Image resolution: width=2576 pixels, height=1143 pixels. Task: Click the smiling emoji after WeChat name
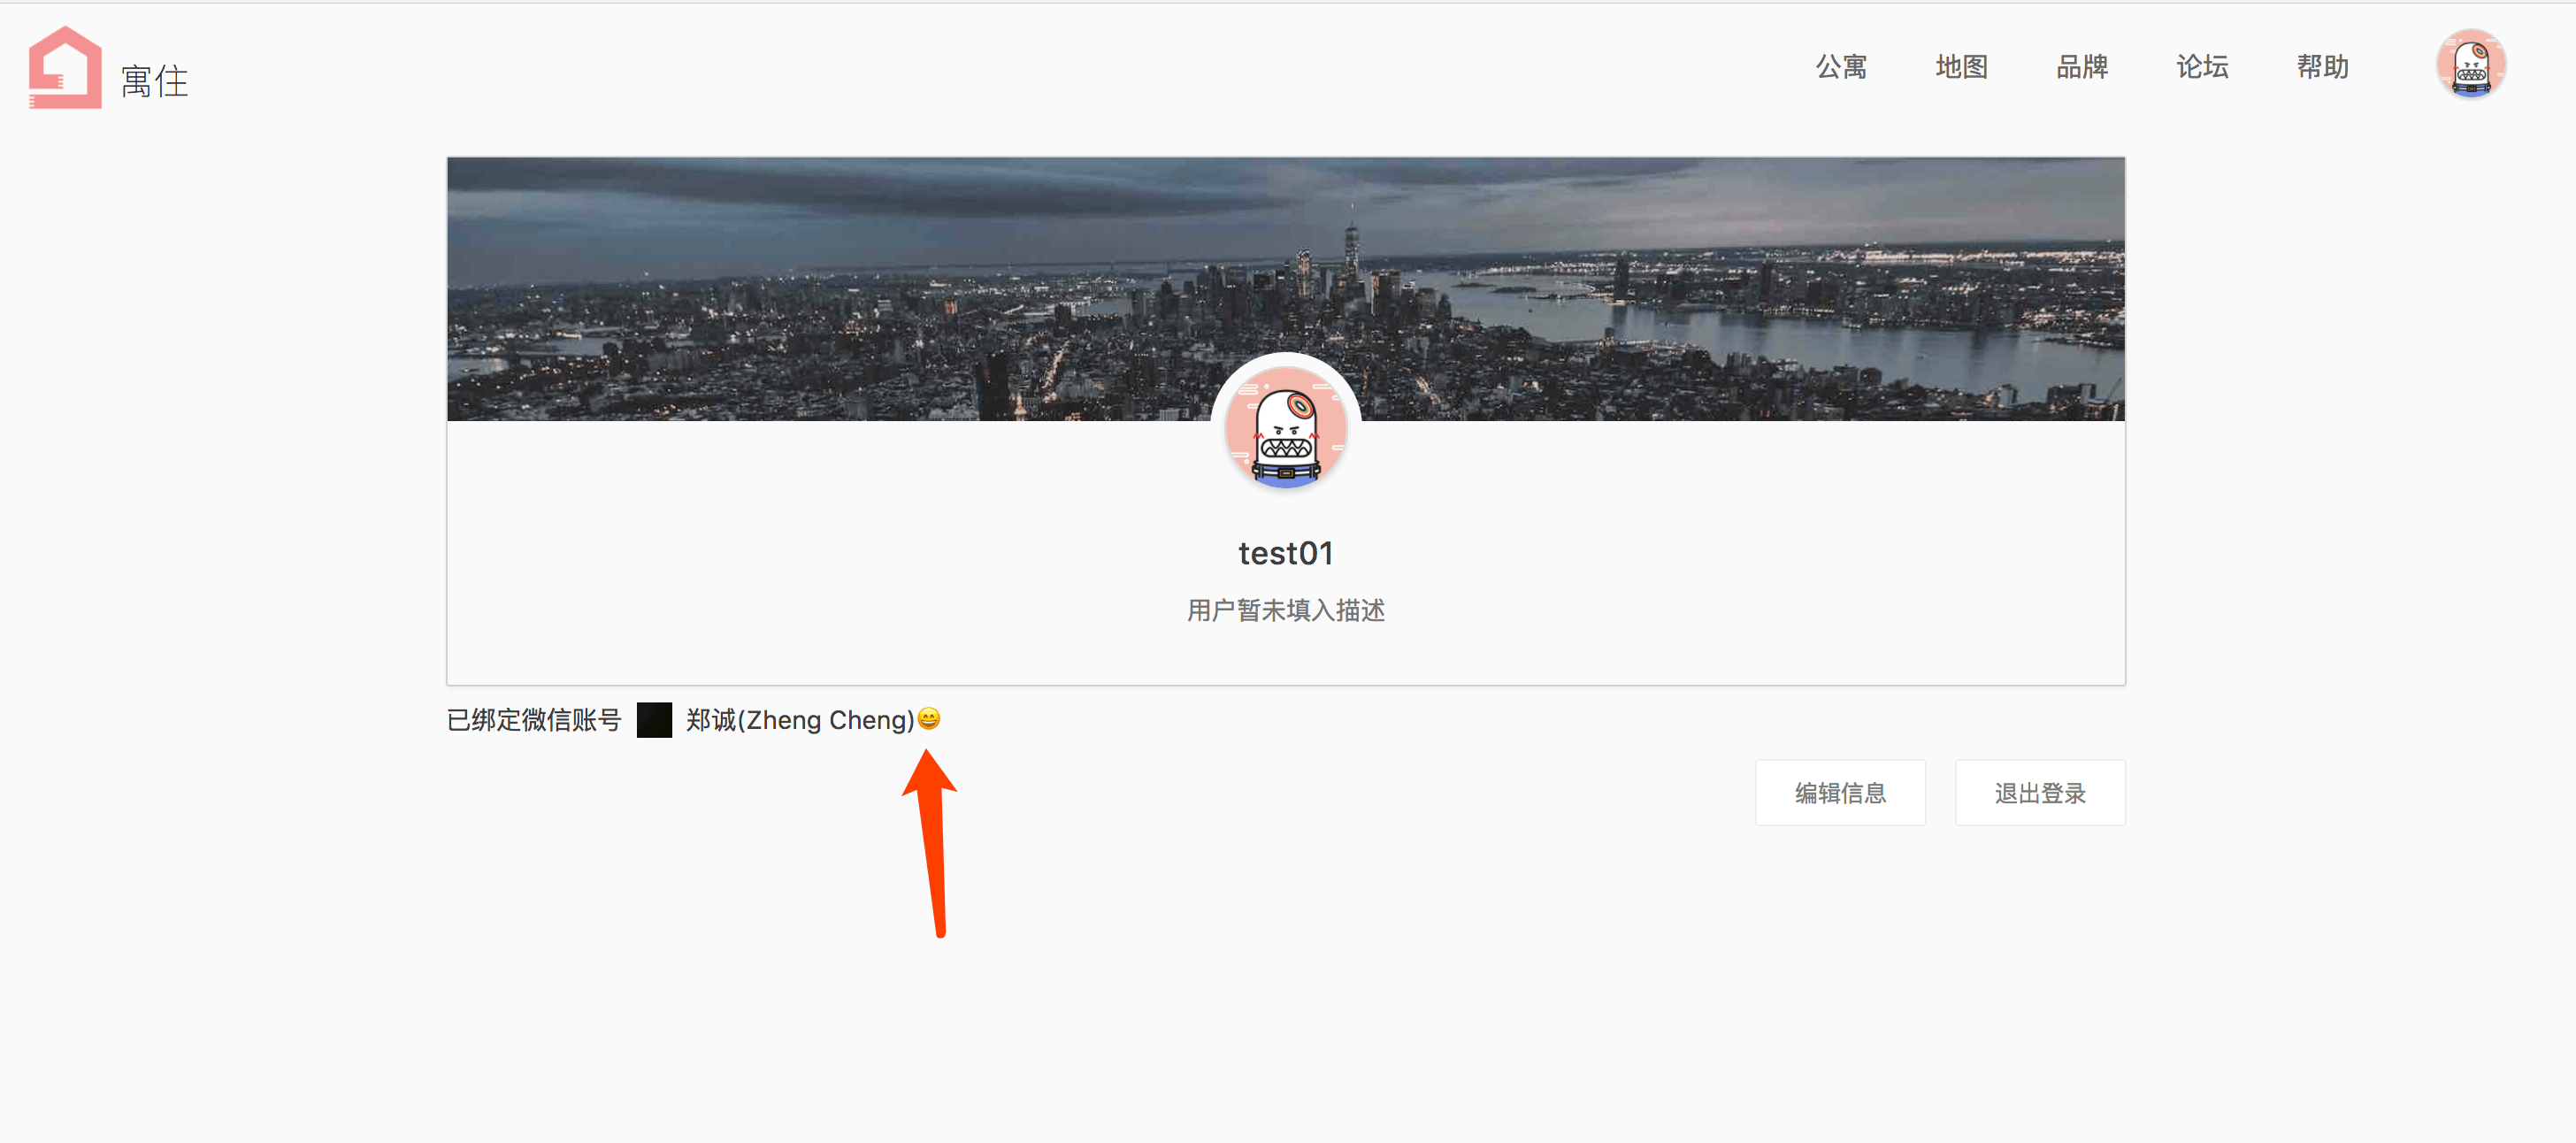(x=929, y=719)
